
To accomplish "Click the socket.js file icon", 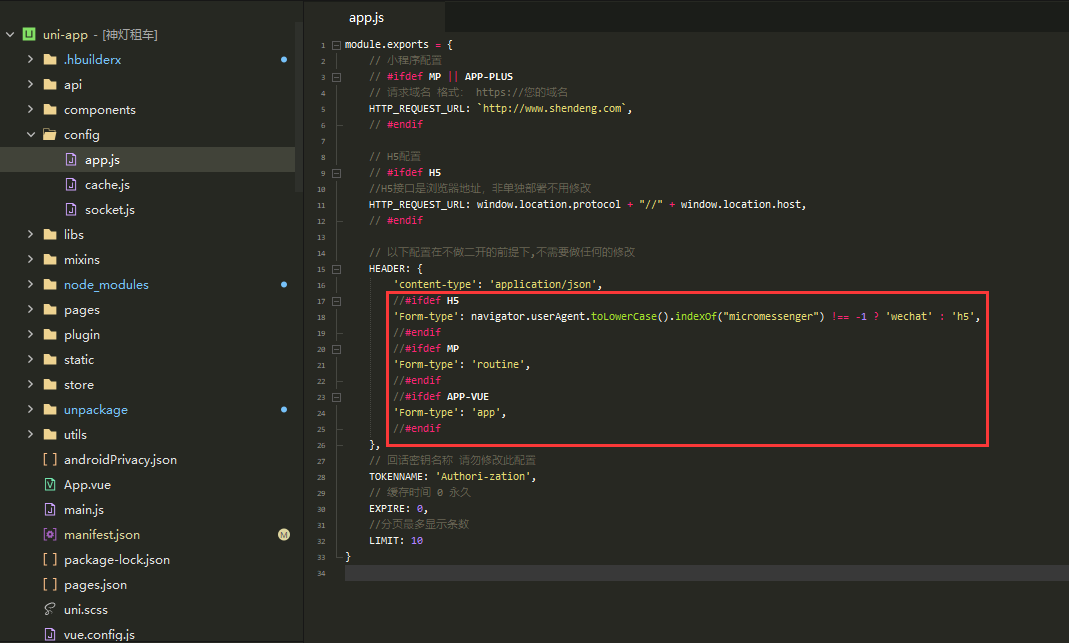I will pyautogui.click(x=70, y=210).
